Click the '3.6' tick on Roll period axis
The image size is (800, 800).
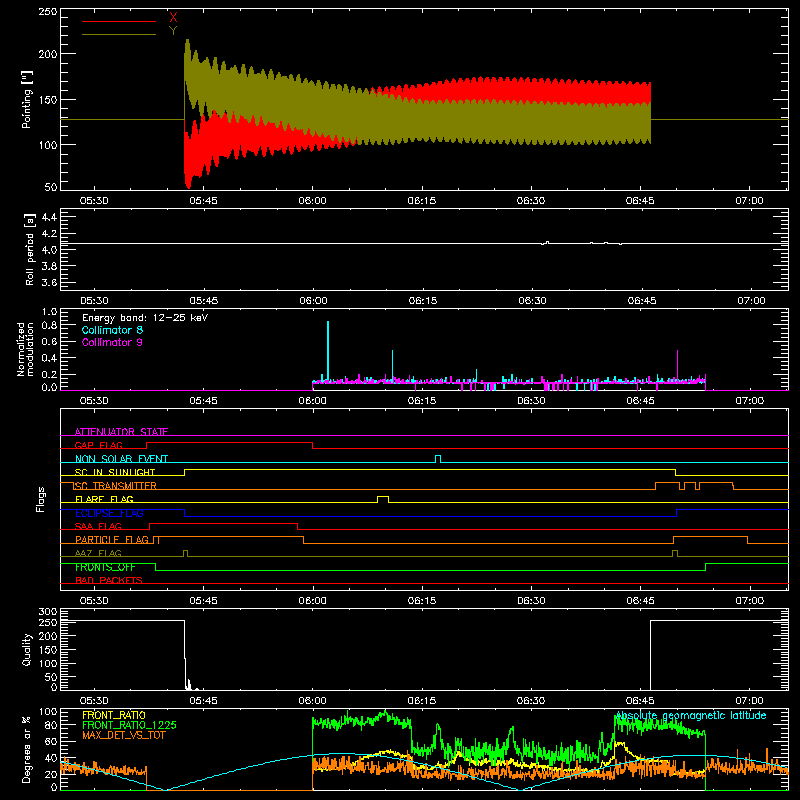49,282
